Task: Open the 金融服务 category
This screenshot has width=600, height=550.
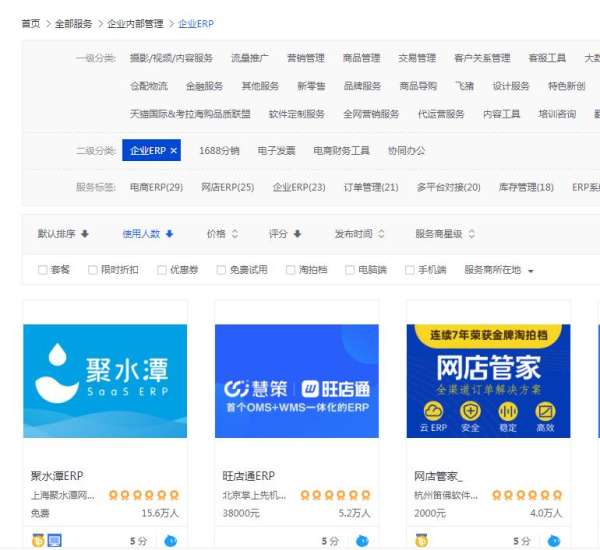Action: pyautogui.click(x=204, y=86)
